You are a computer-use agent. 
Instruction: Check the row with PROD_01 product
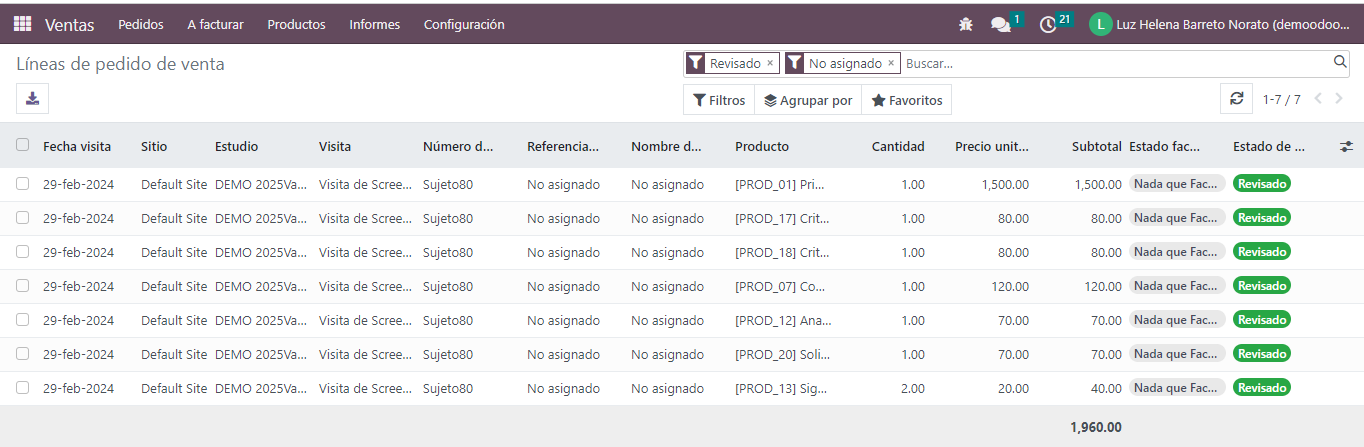[22, 184]
